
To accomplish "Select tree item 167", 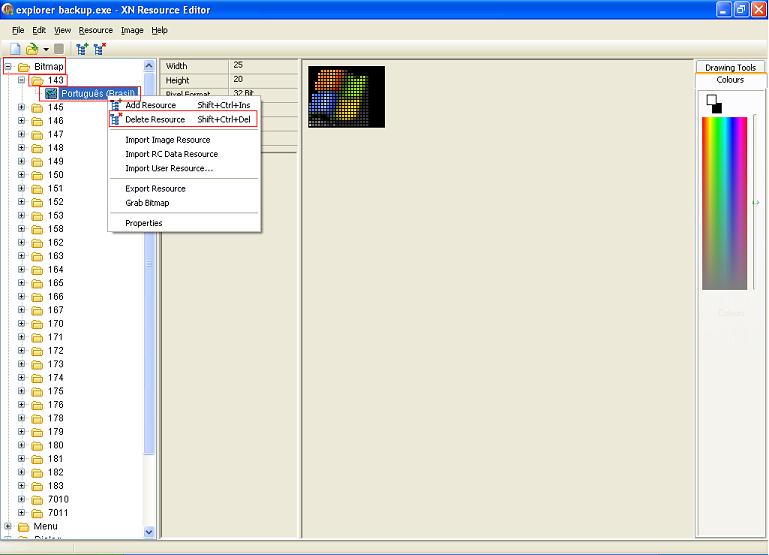I will tap(55, 310).
